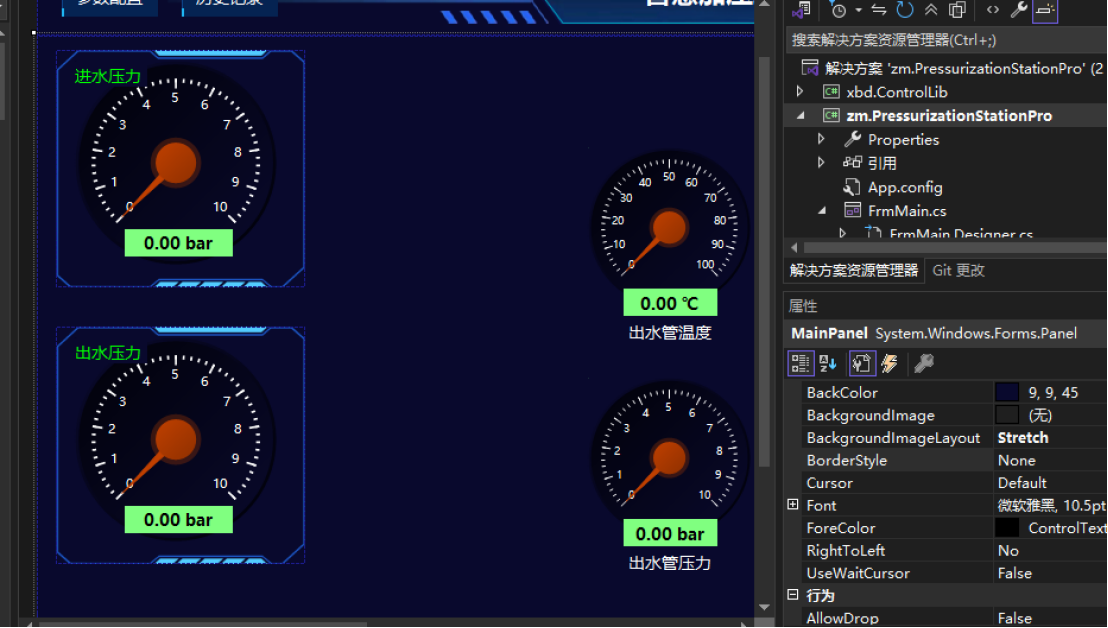This screenshot has height=628, width=1108.
Task: Click the FrmMain.cs form icon
Action: (852, 211)
